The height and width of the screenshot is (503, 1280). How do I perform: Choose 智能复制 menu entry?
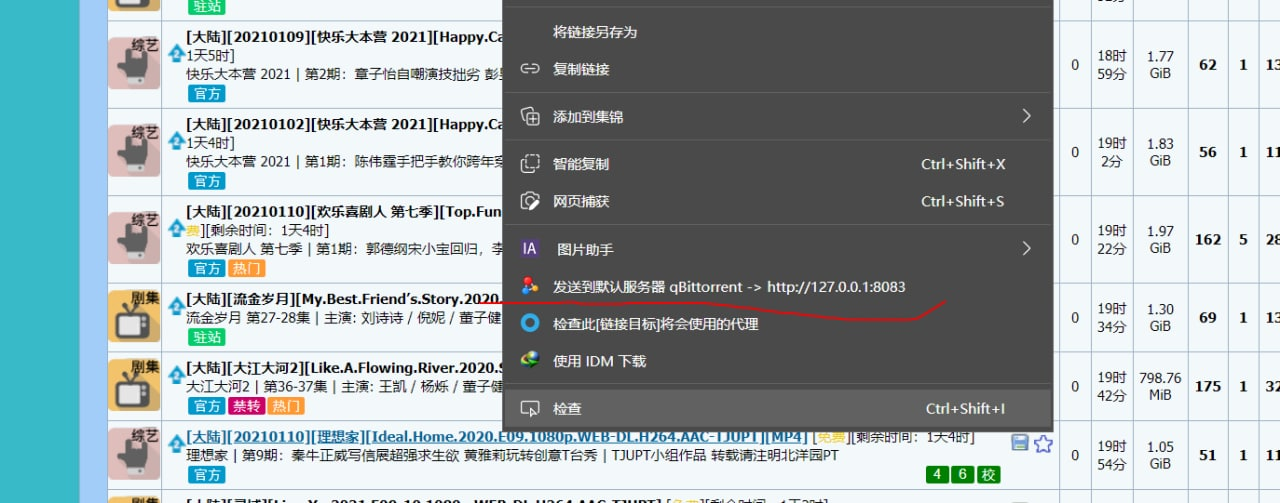[778, 164]
